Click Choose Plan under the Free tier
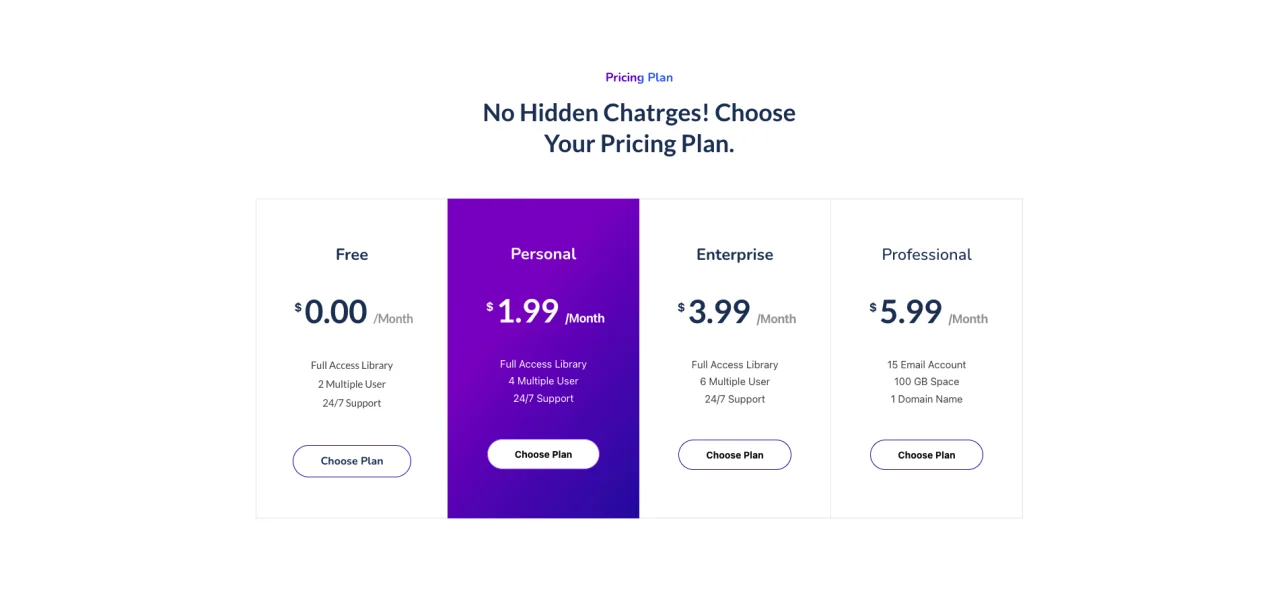 point(352,461)
